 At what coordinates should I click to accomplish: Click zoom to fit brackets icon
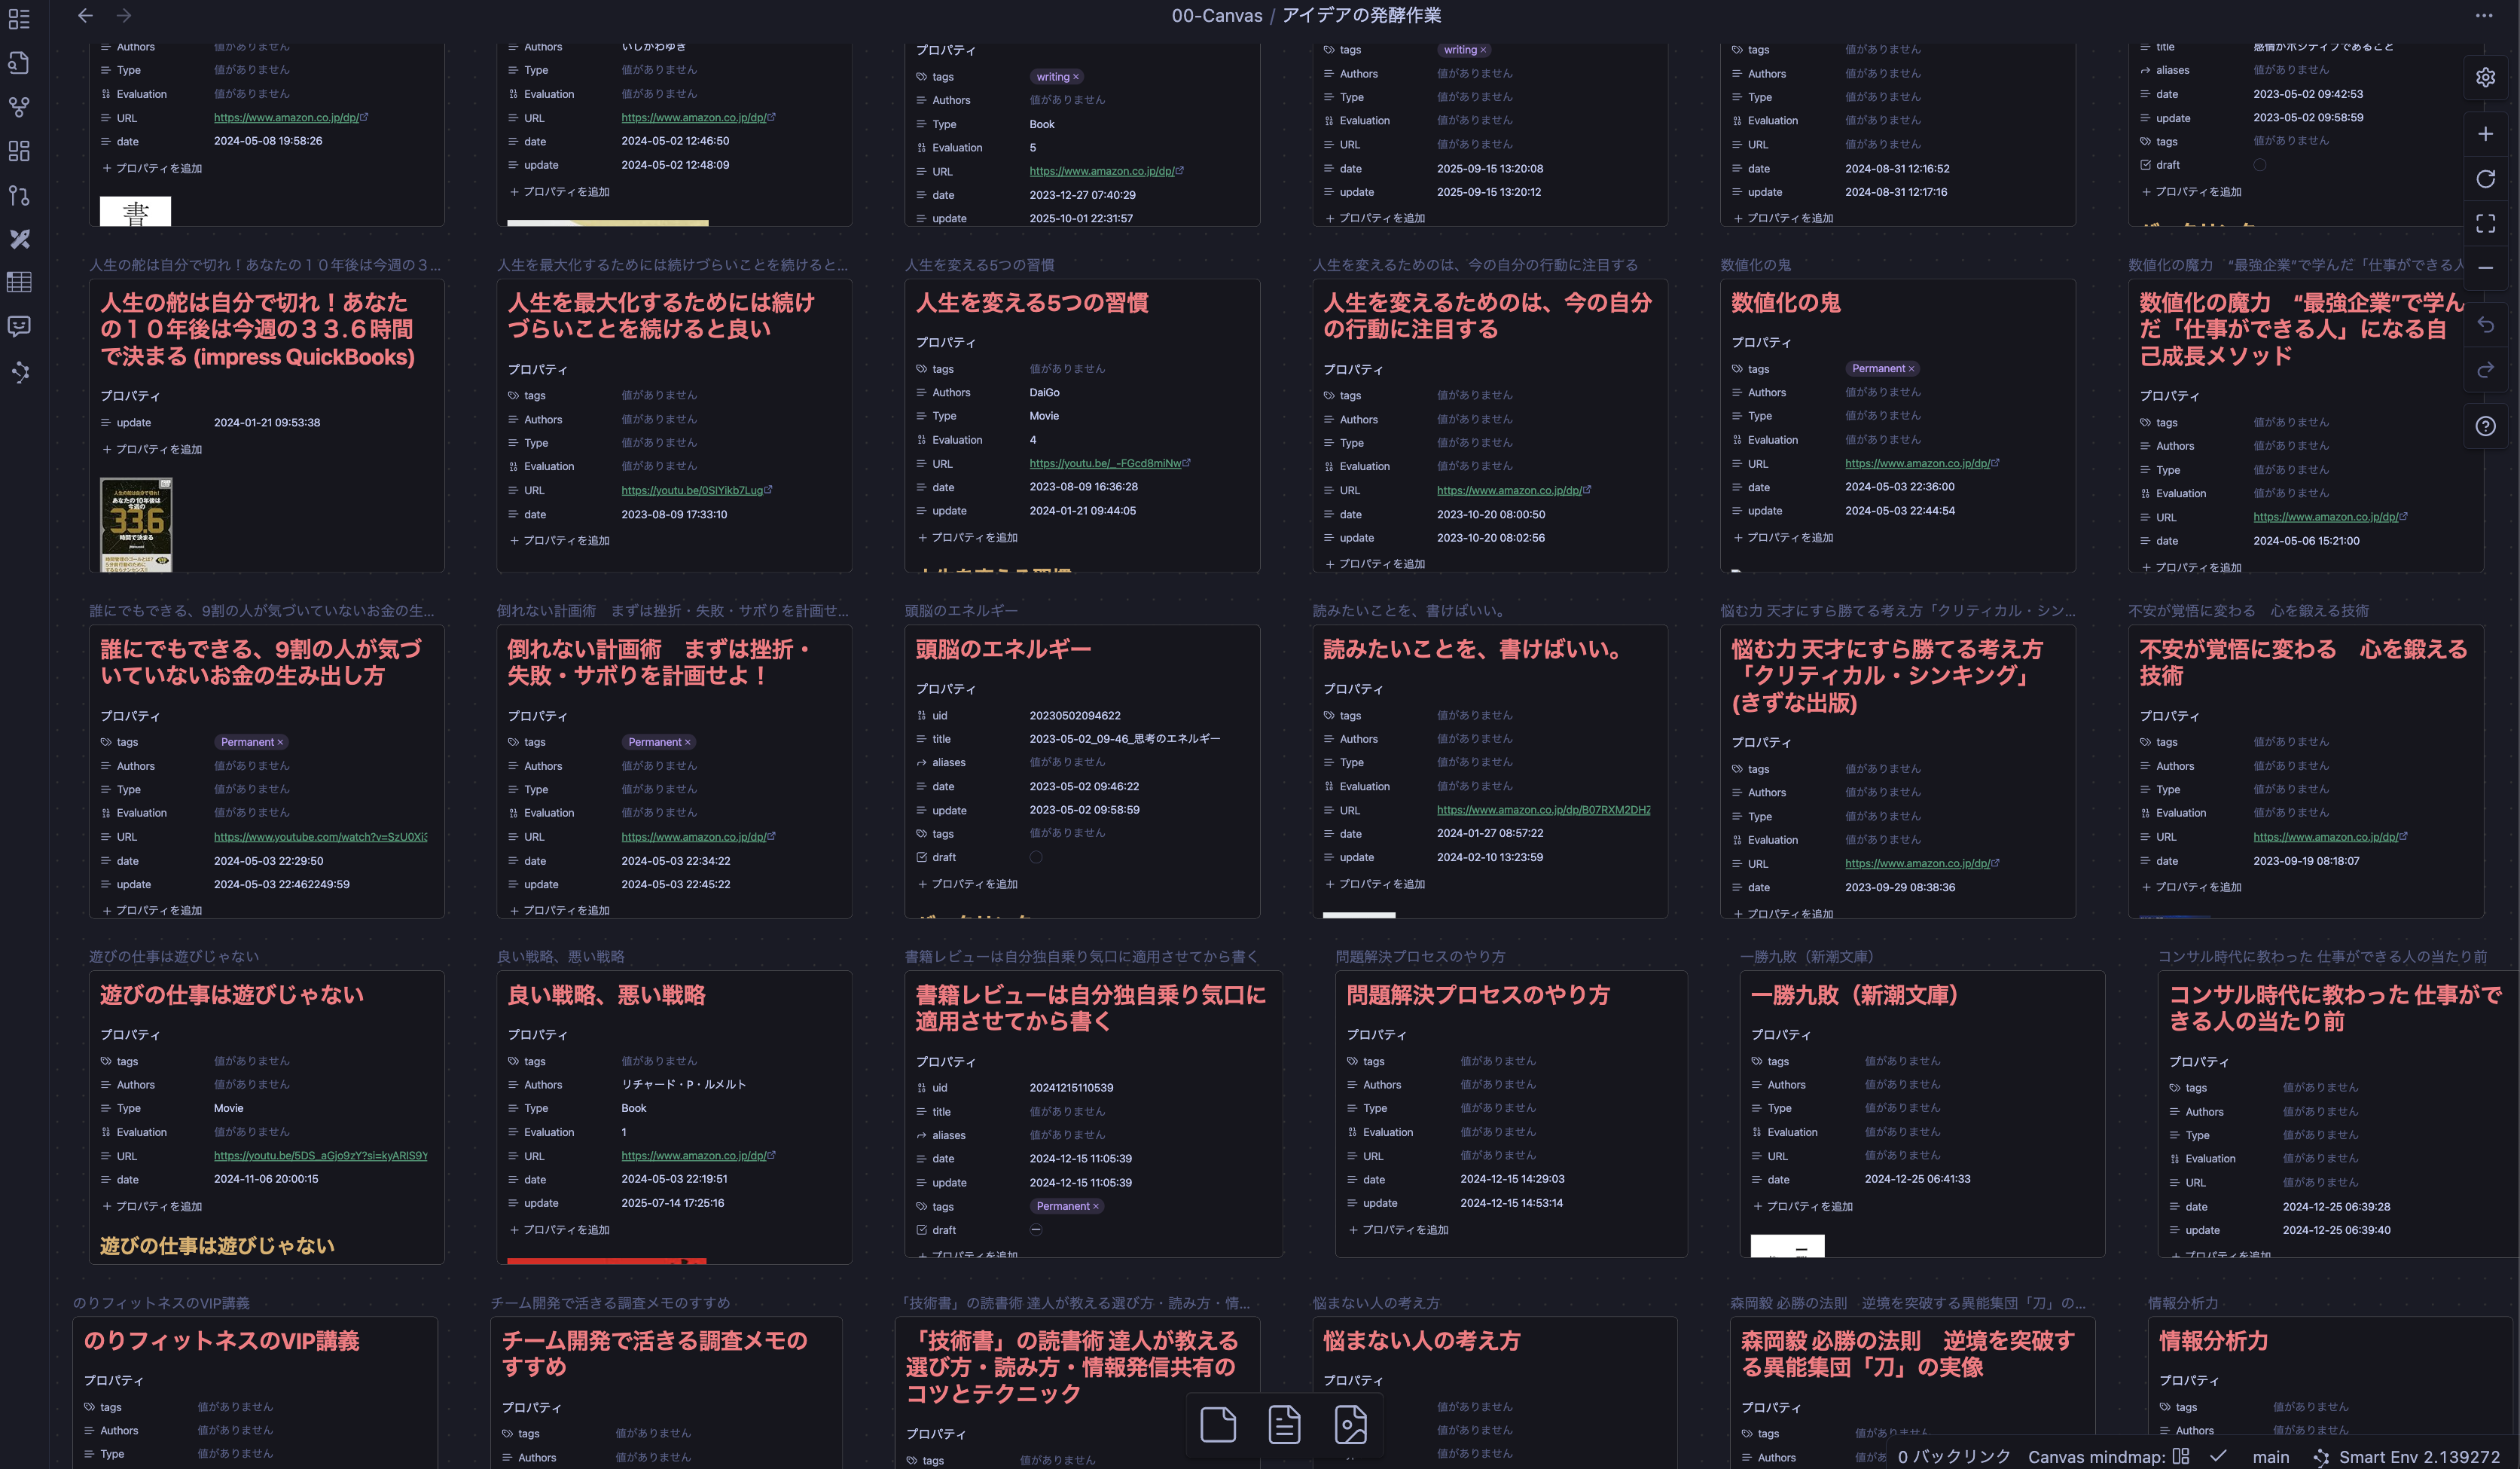[x=2485, y=223]
